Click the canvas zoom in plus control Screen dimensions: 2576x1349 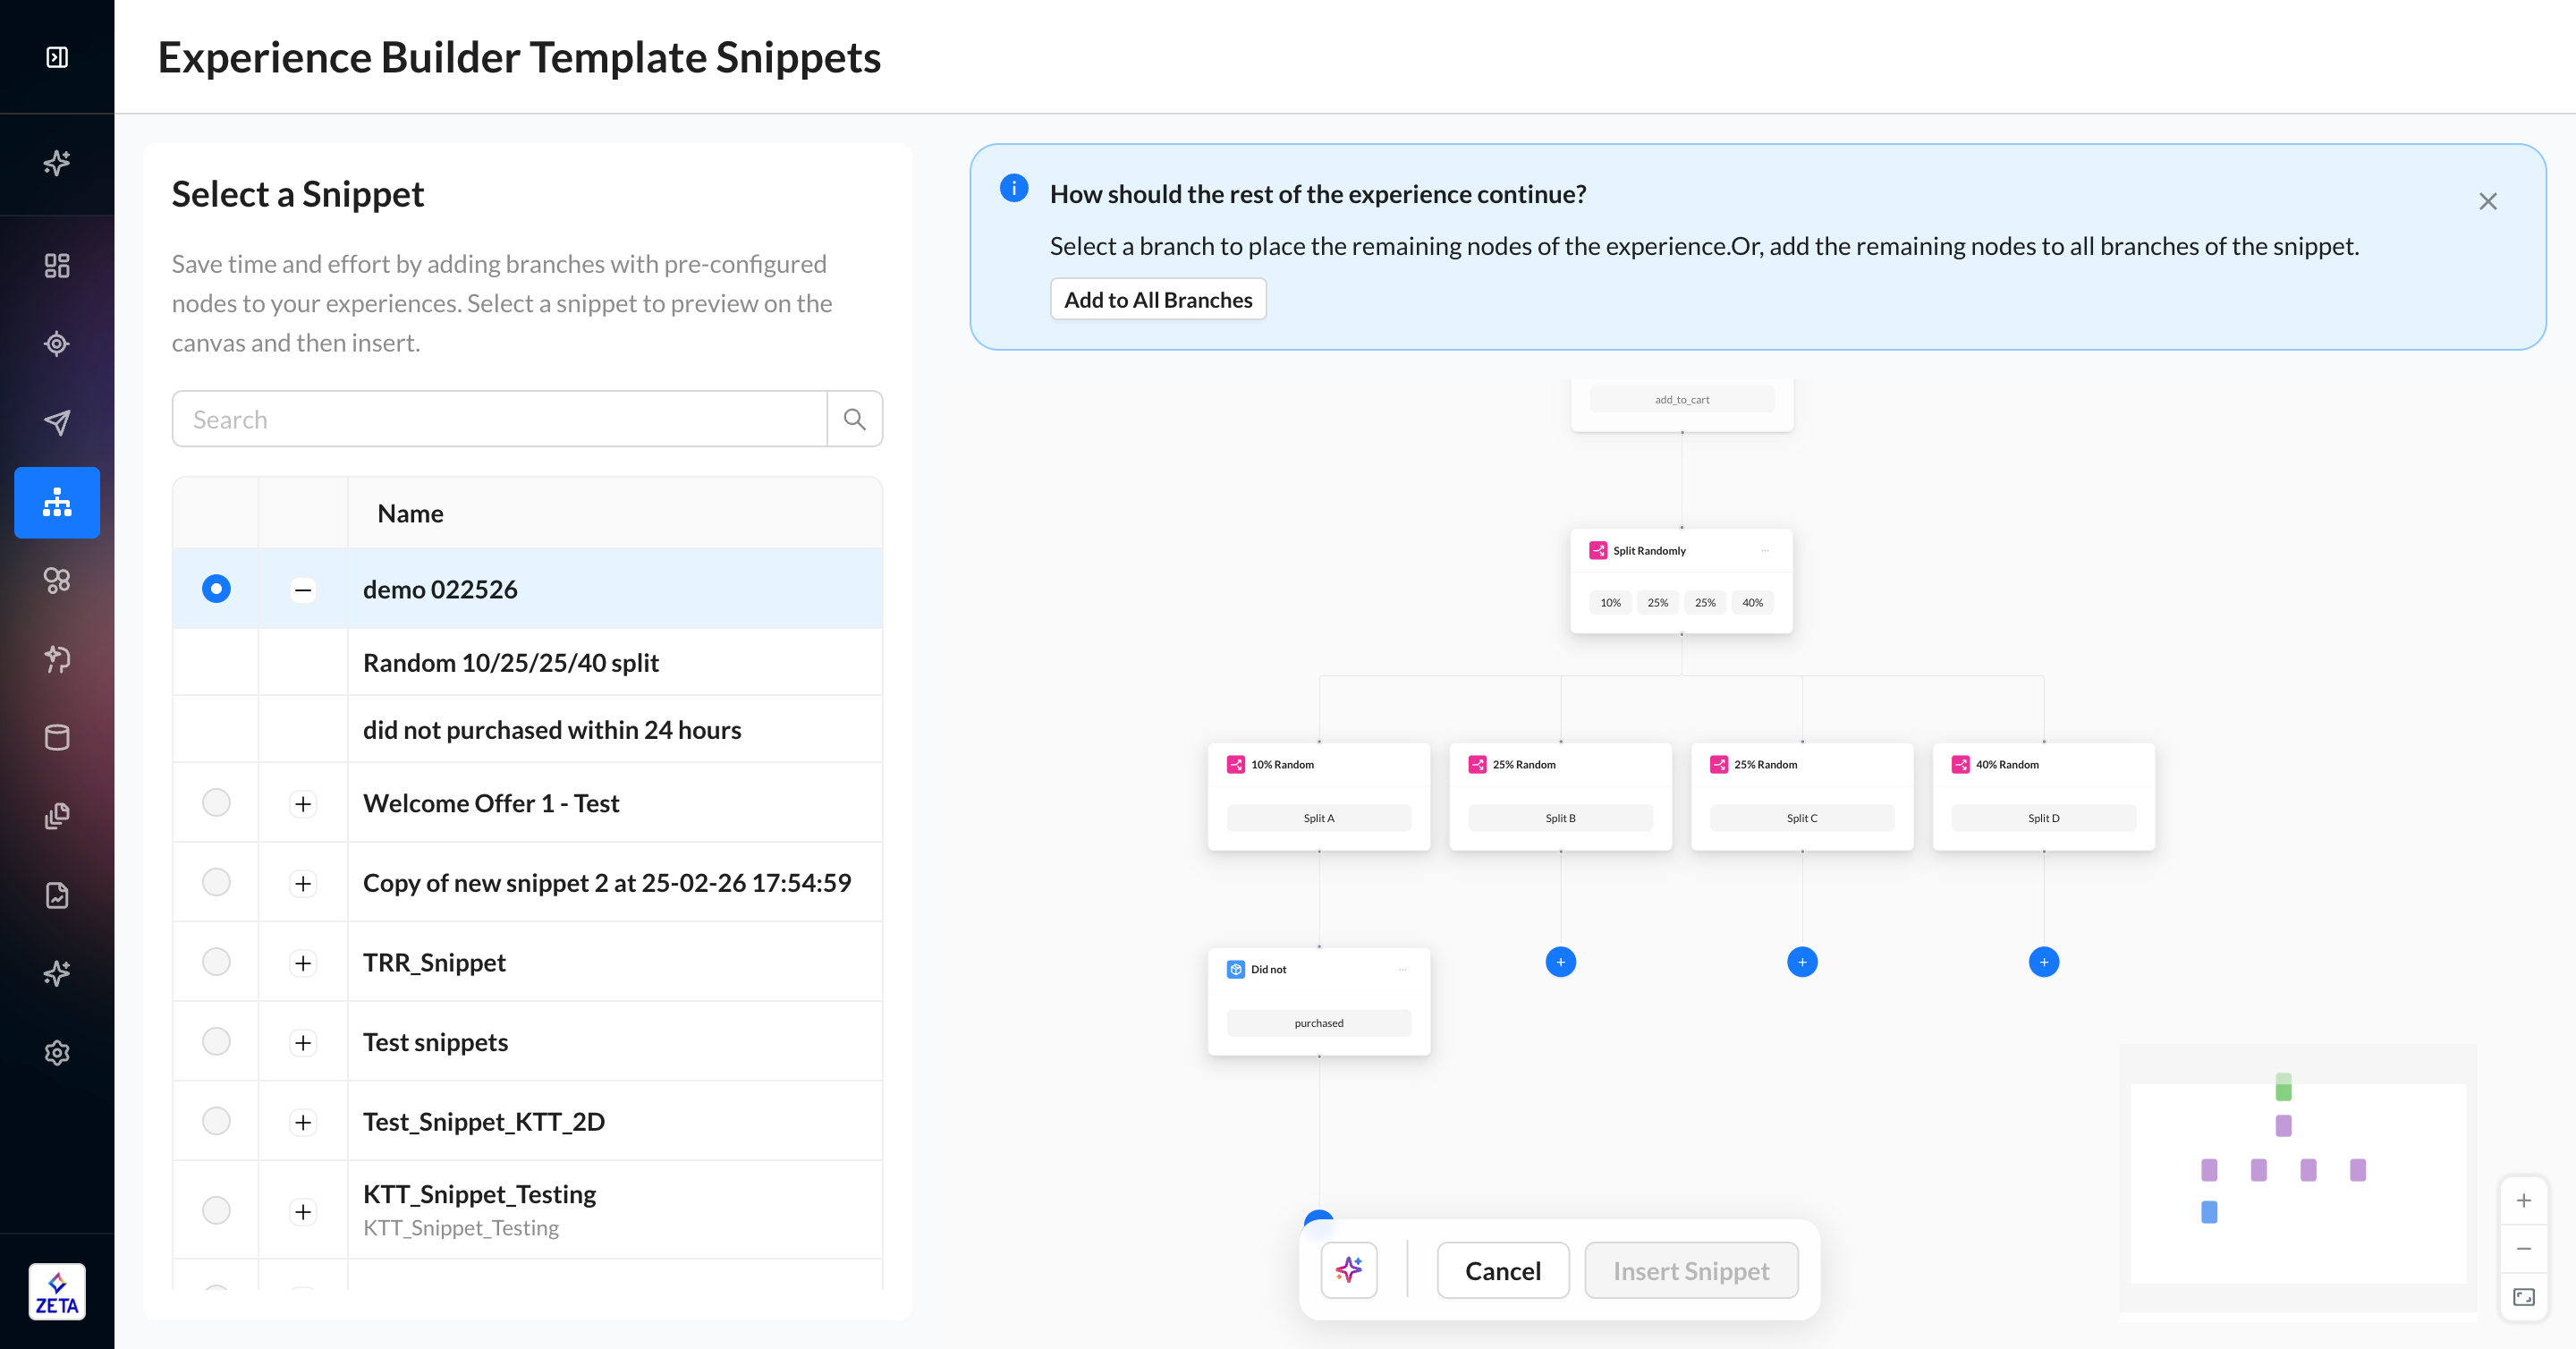tap(2523, 1201)
